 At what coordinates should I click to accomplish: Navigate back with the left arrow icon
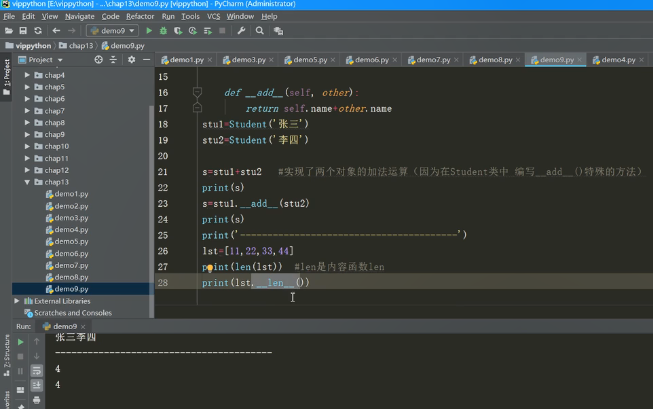pos(56,31)
